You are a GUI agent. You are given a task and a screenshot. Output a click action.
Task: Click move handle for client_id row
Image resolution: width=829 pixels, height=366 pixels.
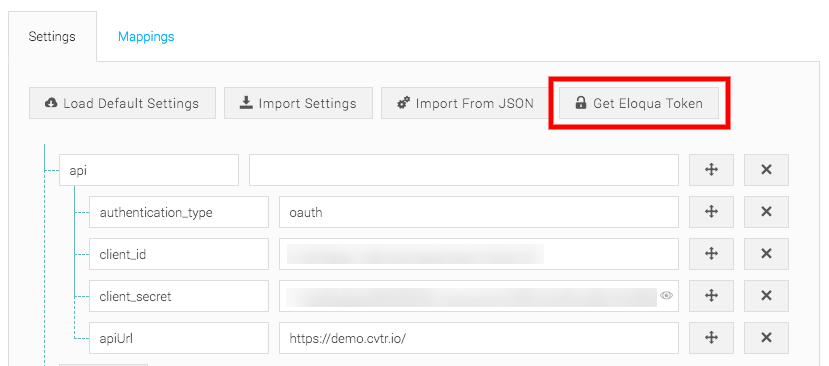point(711,254)
